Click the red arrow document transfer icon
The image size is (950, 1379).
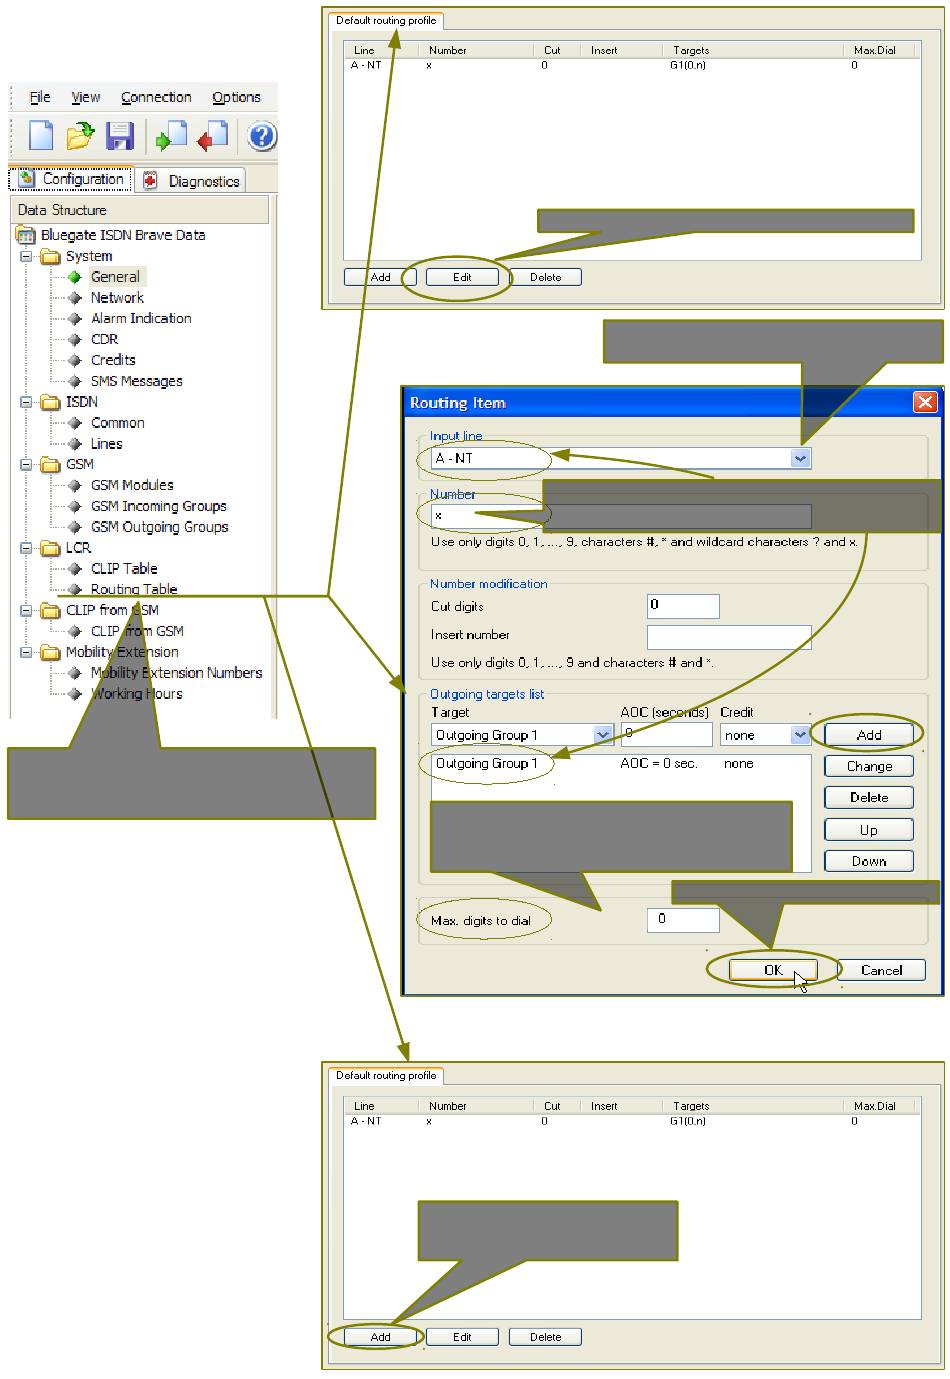point(212,136)
